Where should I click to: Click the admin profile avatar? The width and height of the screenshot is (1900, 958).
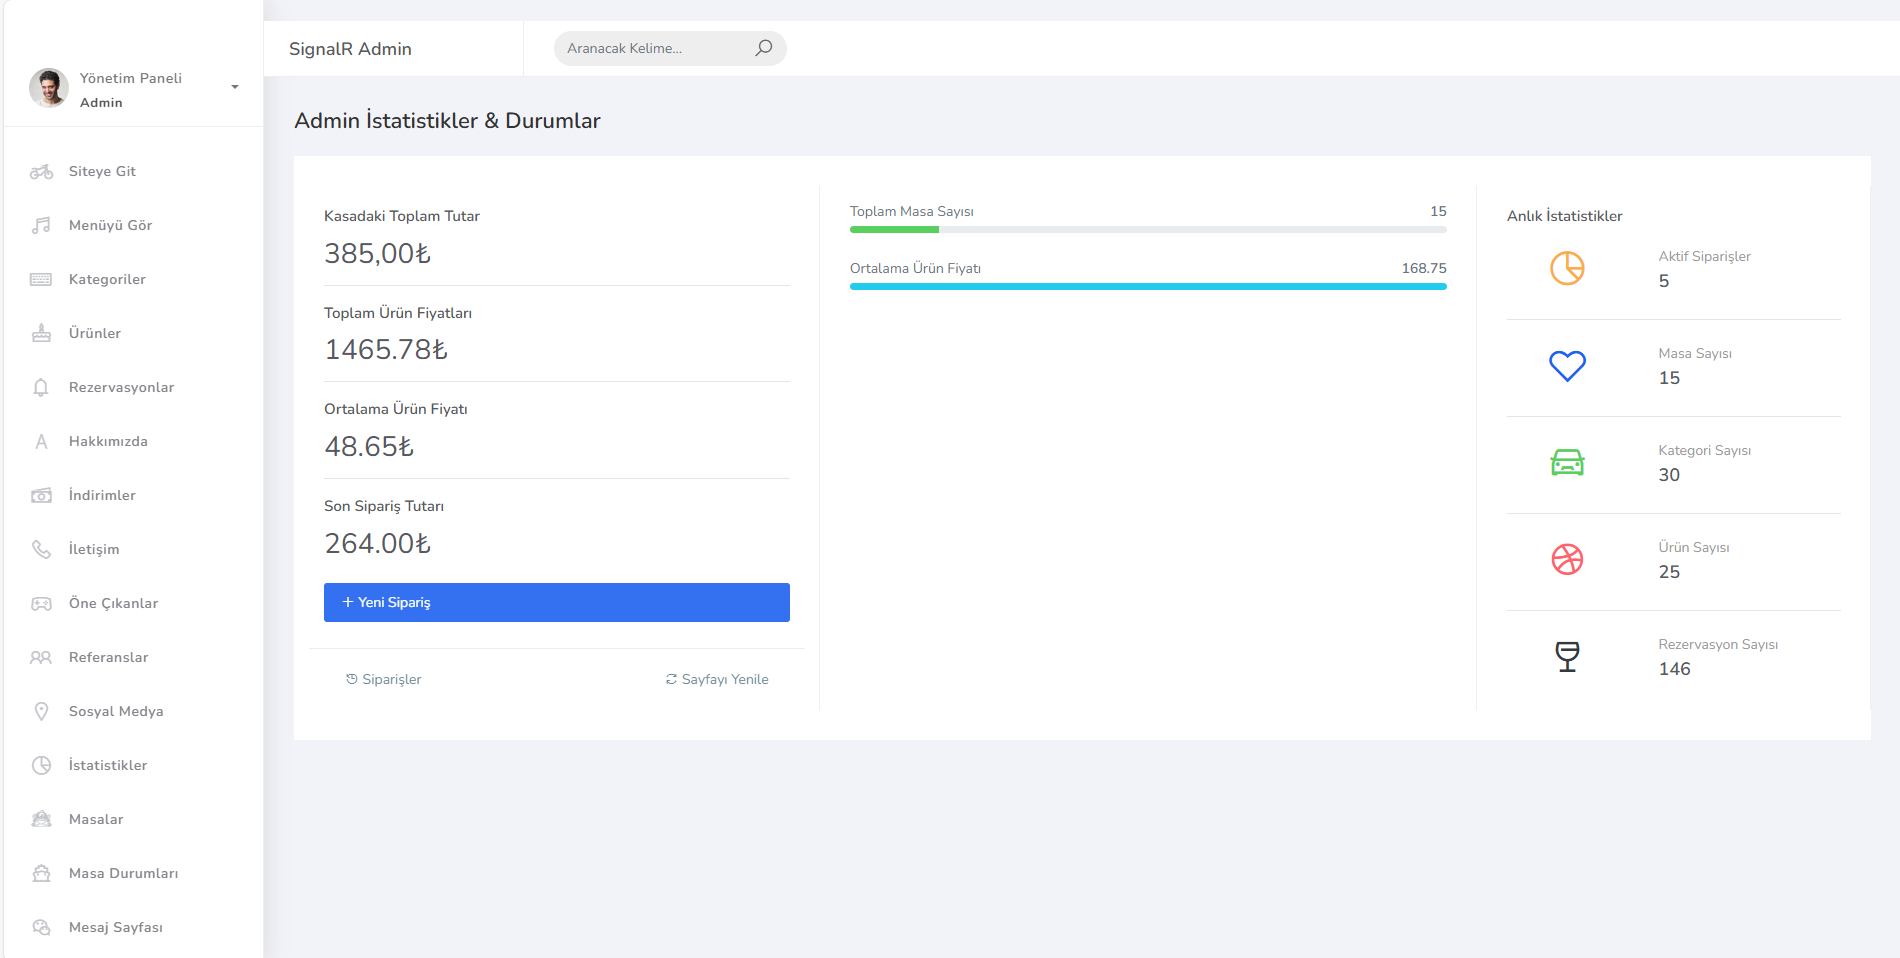click(x=49, y=88)
